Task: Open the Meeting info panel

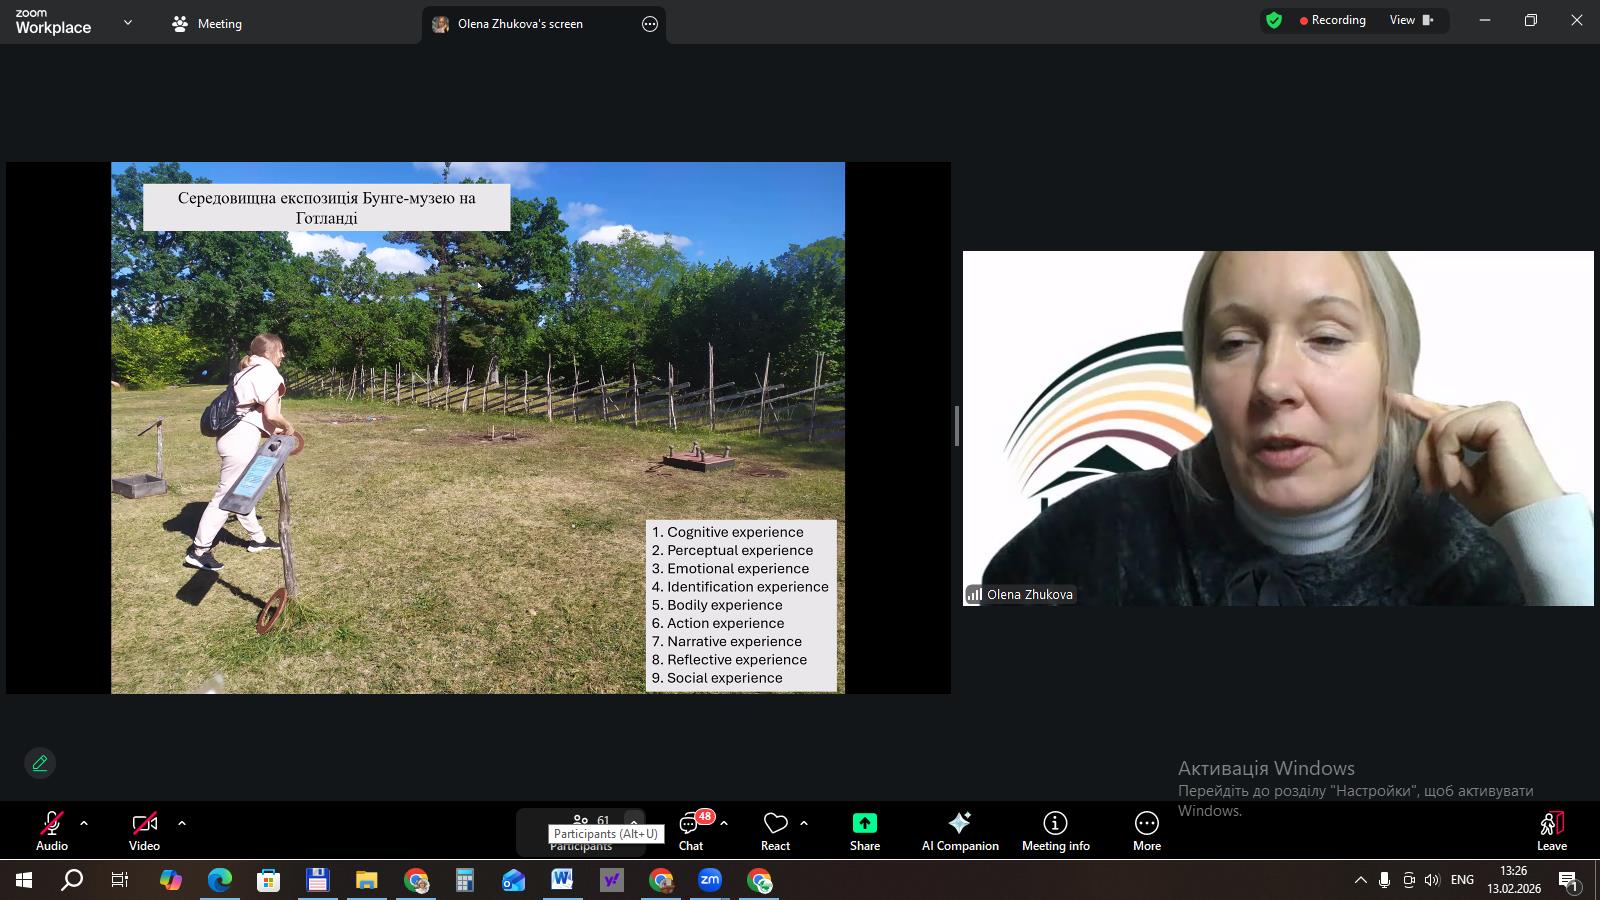Action: (x=1055, y=830)
